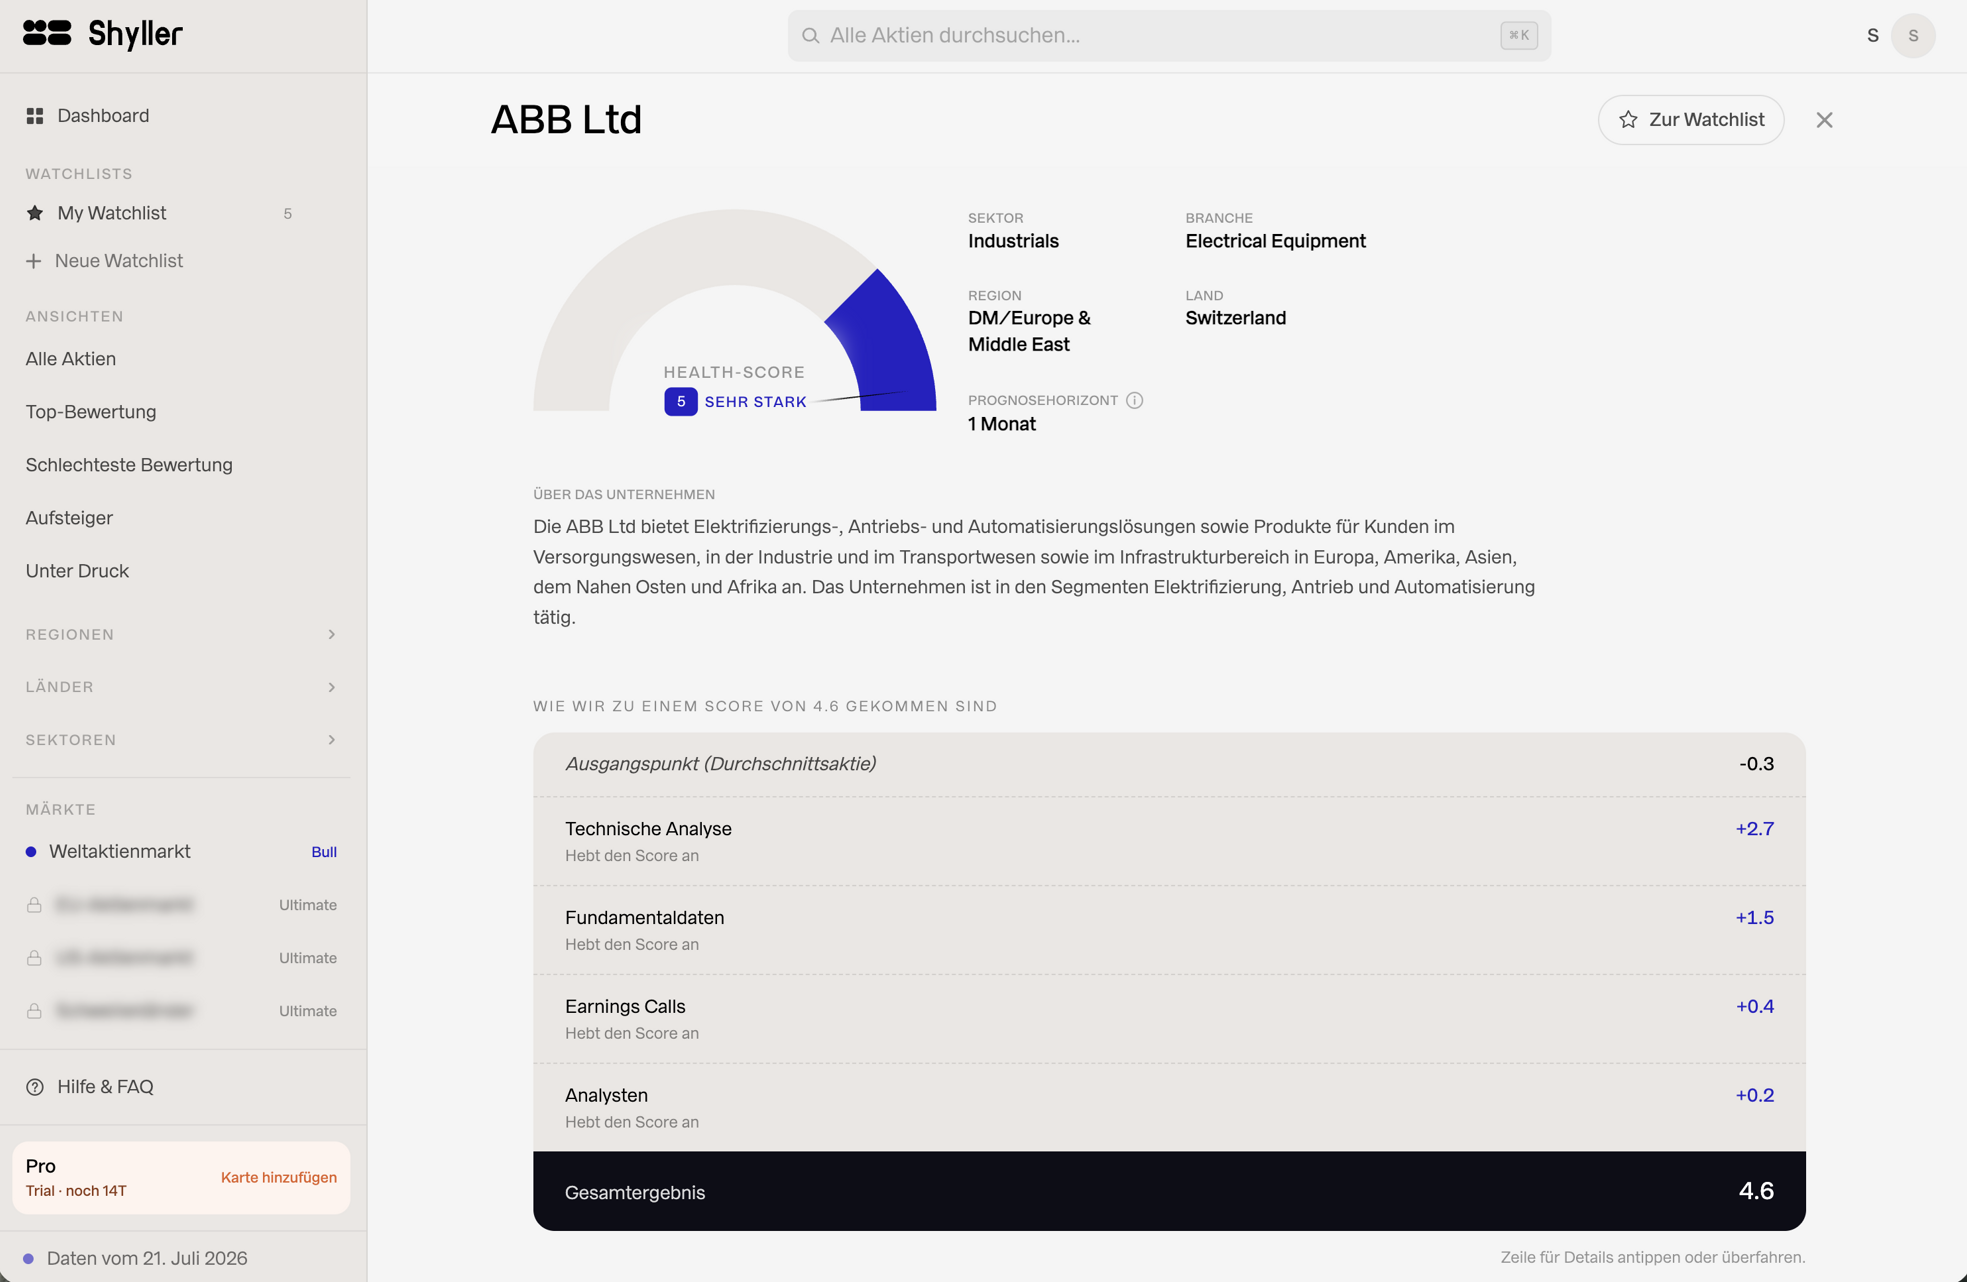Select Alle Aktien view
The height and width of the screenshot is (1282, 1967).
click(x=181, y=359)
